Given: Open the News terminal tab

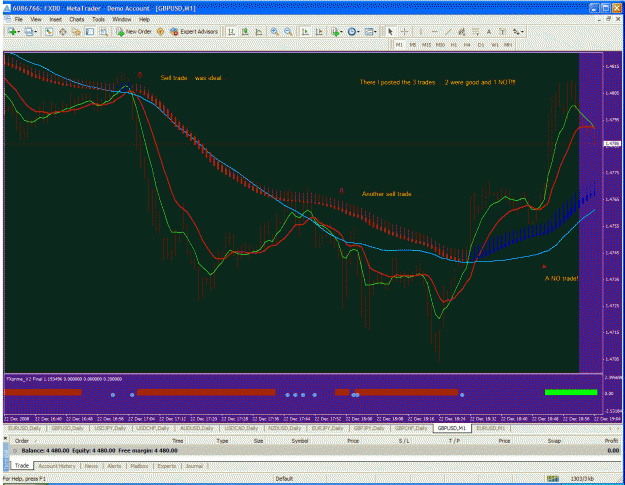Looking at the screenshot, I should (91, 466).
